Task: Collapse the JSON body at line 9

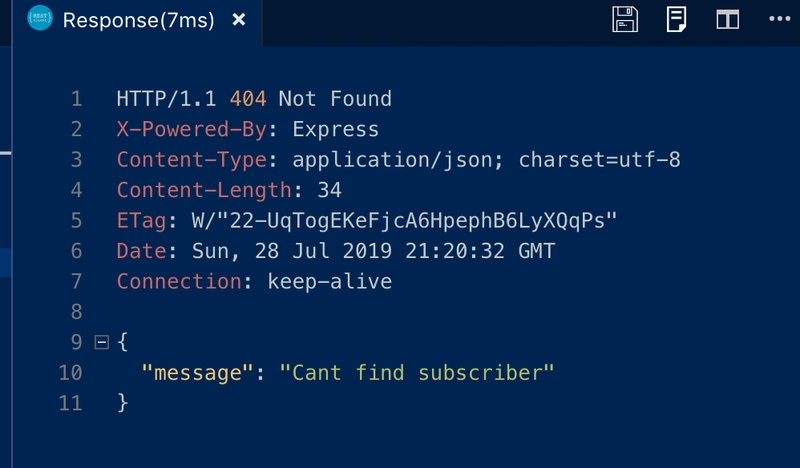Action: pos(102,342)
